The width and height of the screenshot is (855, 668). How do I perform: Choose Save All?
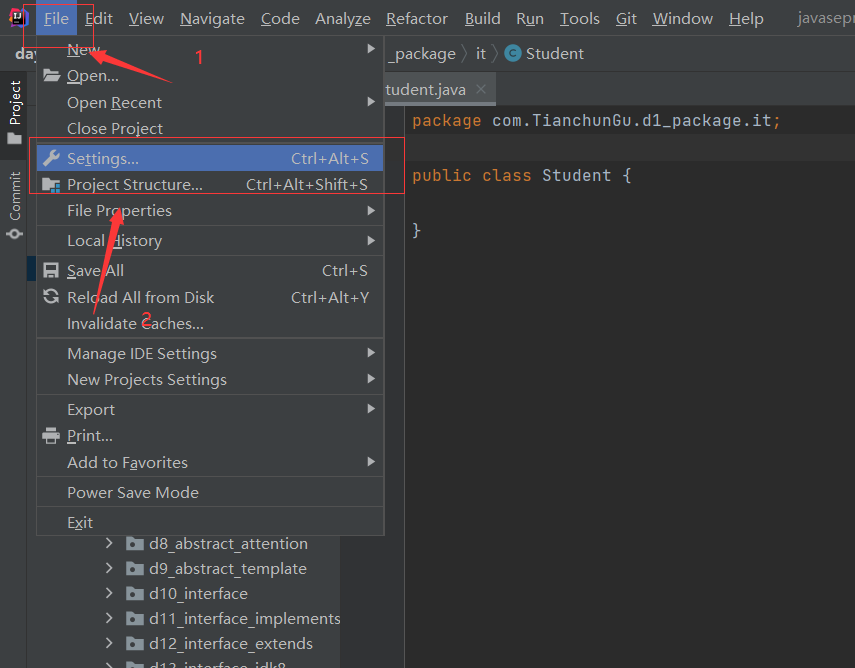tap(210, 270)
